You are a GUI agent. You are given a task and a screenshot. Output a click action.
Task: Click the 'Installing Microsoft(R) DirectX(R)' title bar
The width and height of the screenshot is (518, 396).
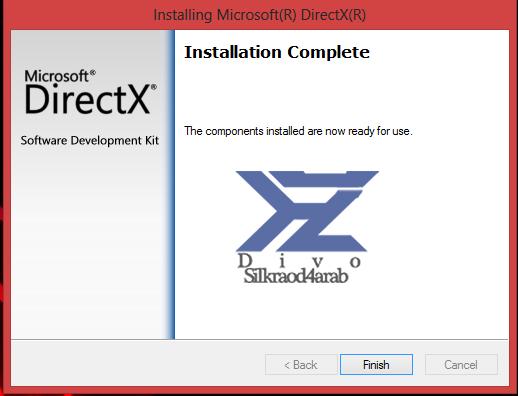pos(259,15)
